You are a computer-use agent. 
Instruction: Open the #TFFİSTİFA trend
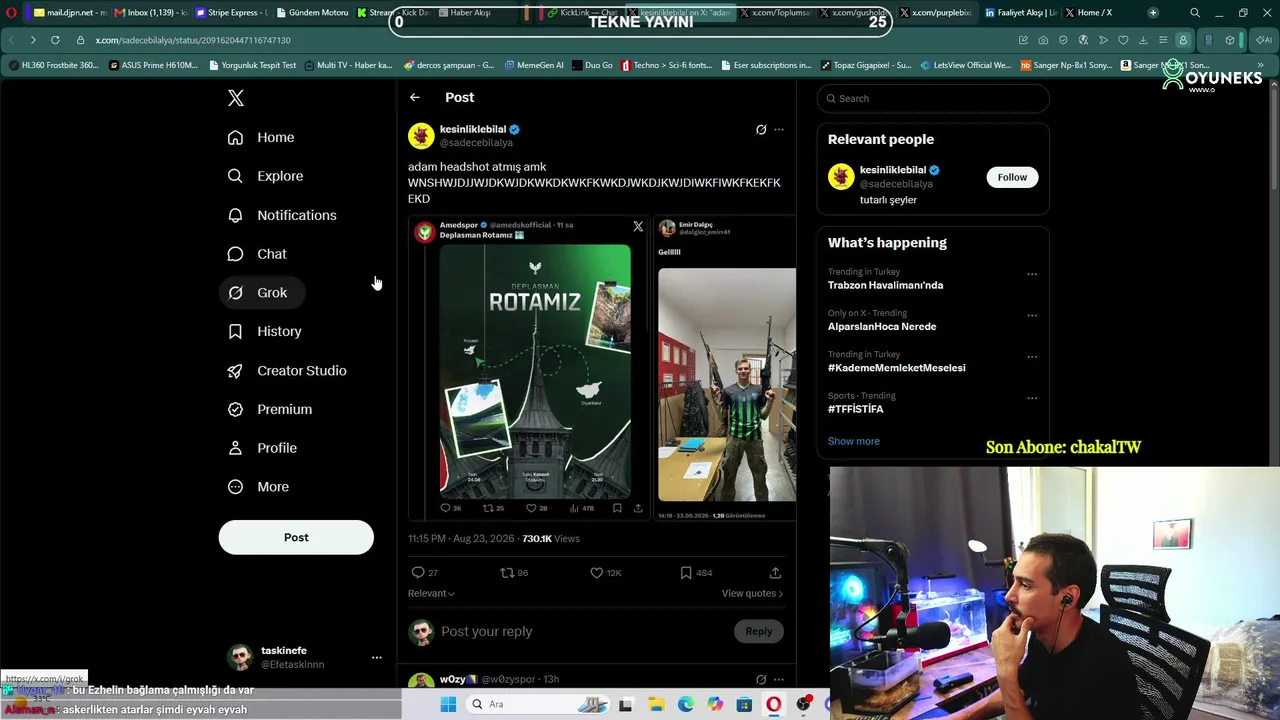click(856, 409)
